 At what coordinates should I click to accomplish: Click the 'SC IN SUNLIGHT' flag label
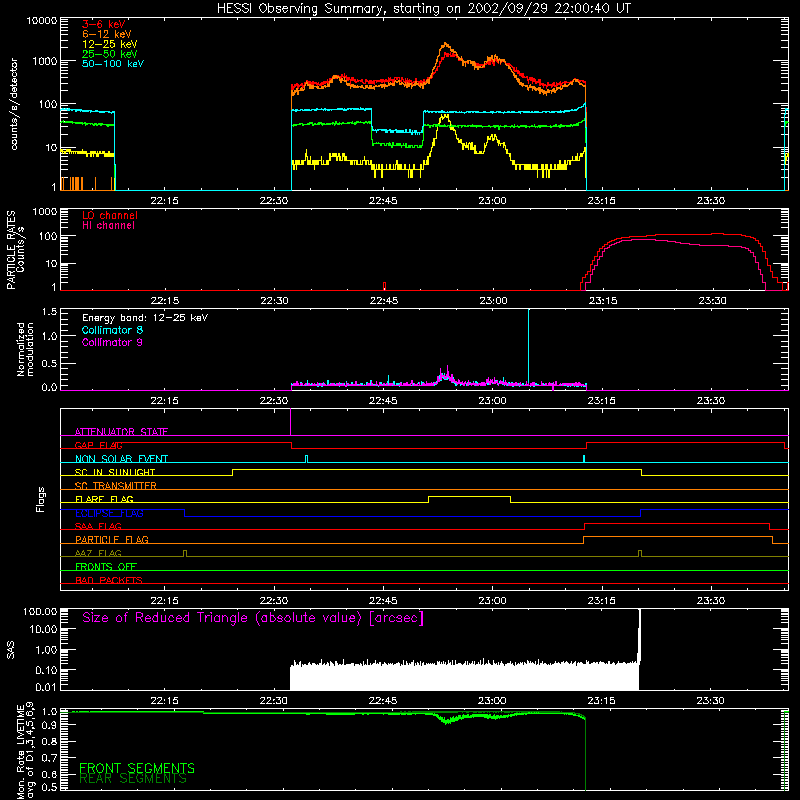115,472
